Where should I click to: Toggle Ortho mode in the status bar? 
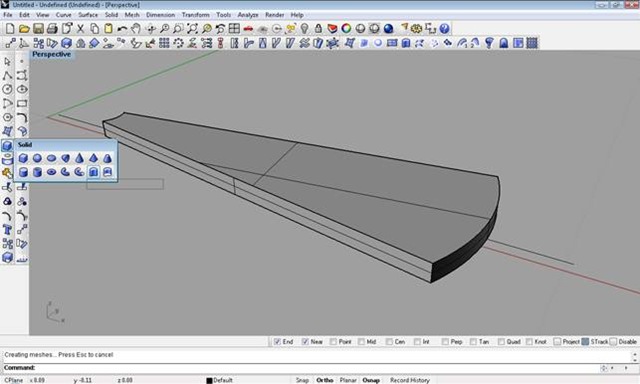[x=324, y=380]
